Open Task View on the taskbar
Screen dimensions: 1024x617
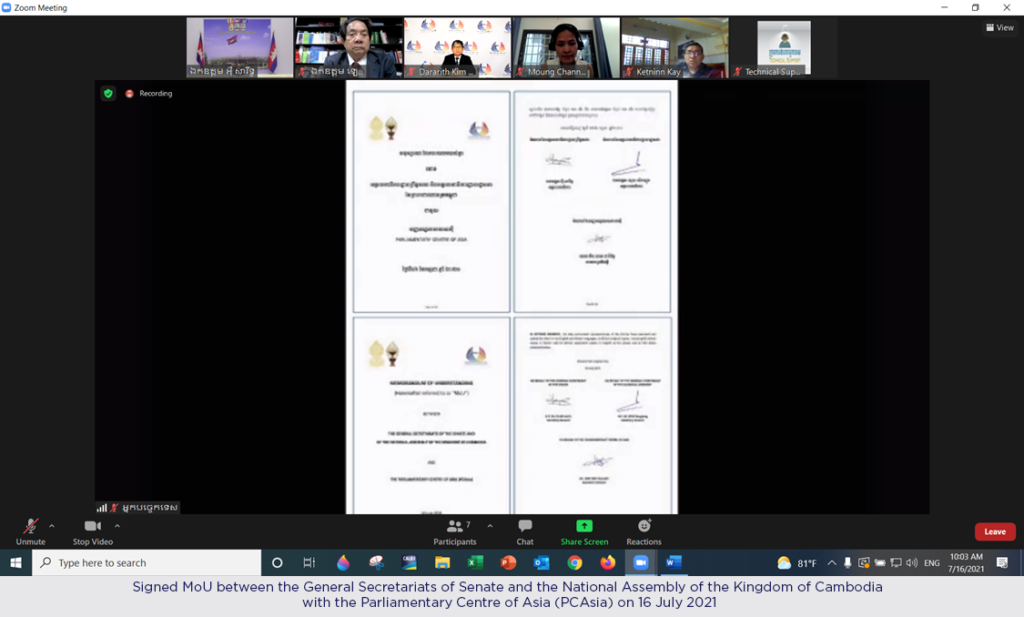tap(309, 563)
